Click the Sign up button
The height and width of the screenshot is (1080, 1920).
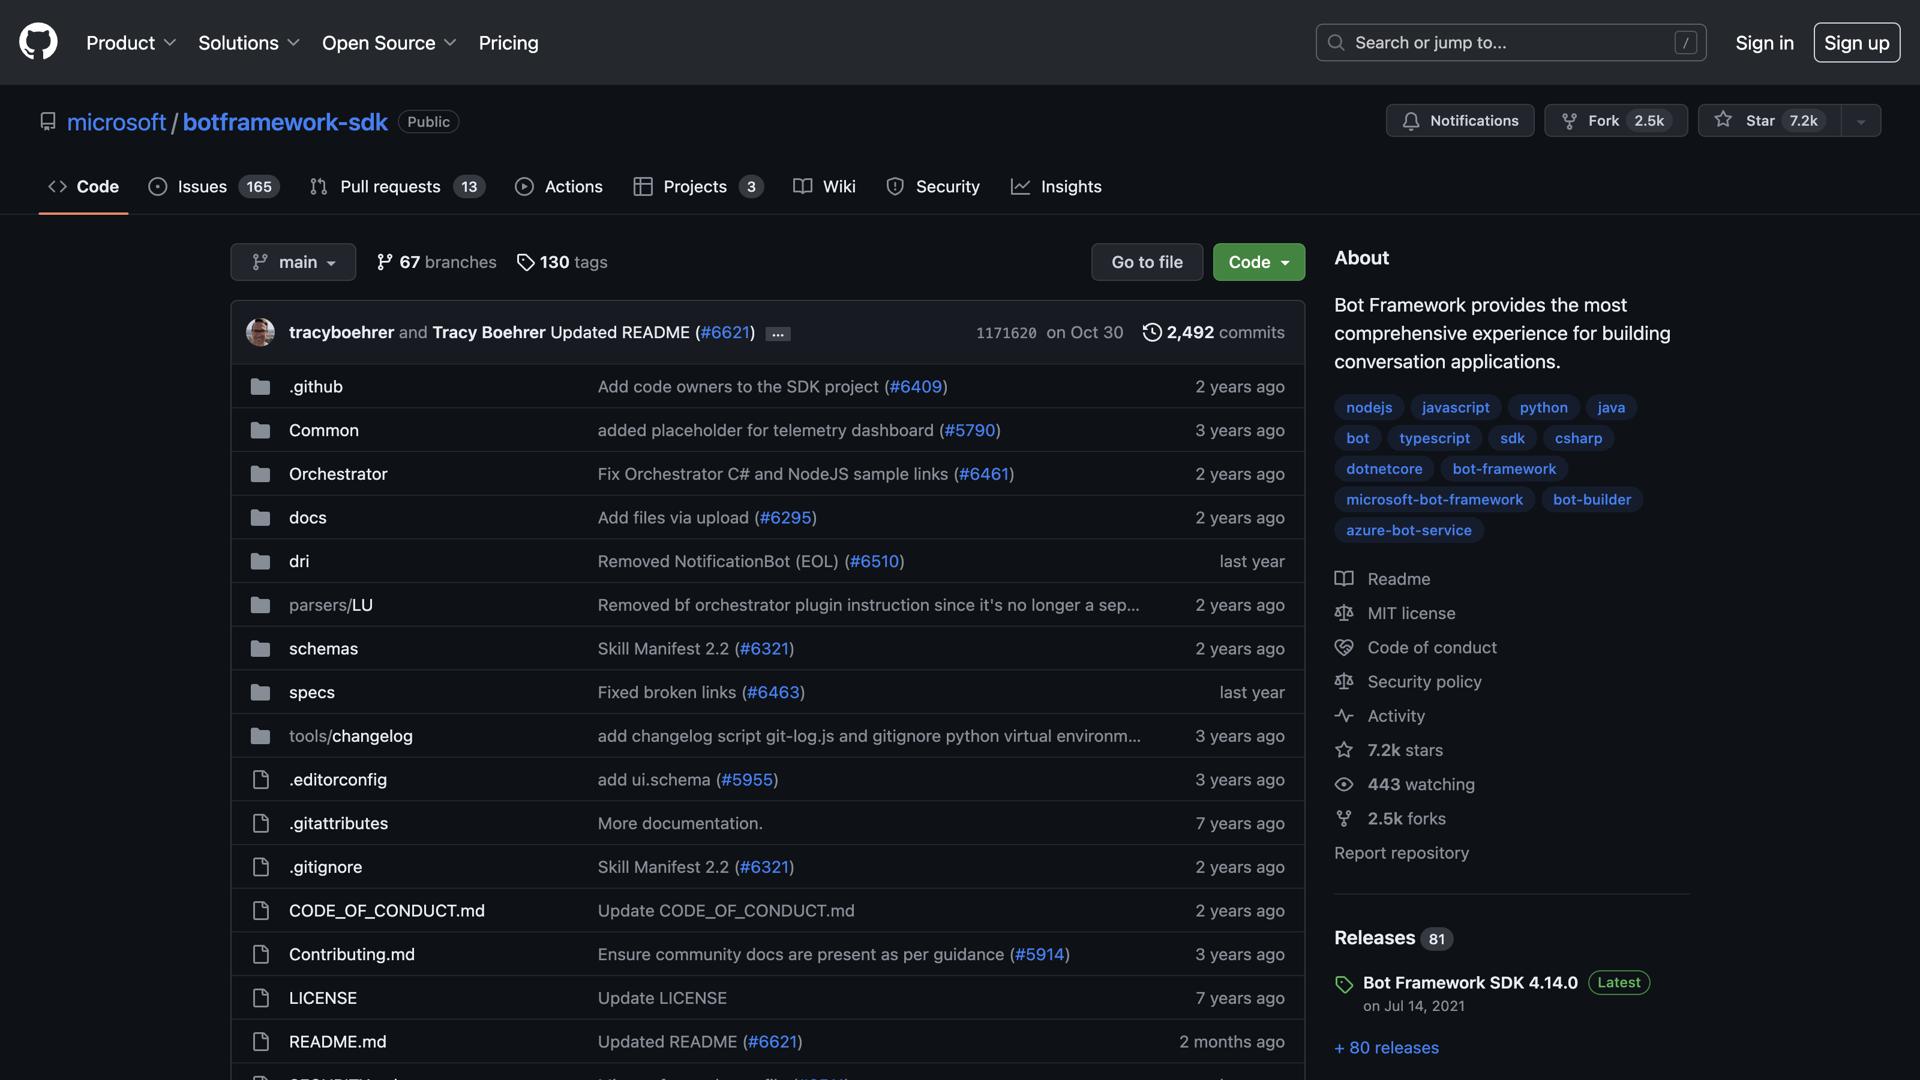pos(1856,42)
